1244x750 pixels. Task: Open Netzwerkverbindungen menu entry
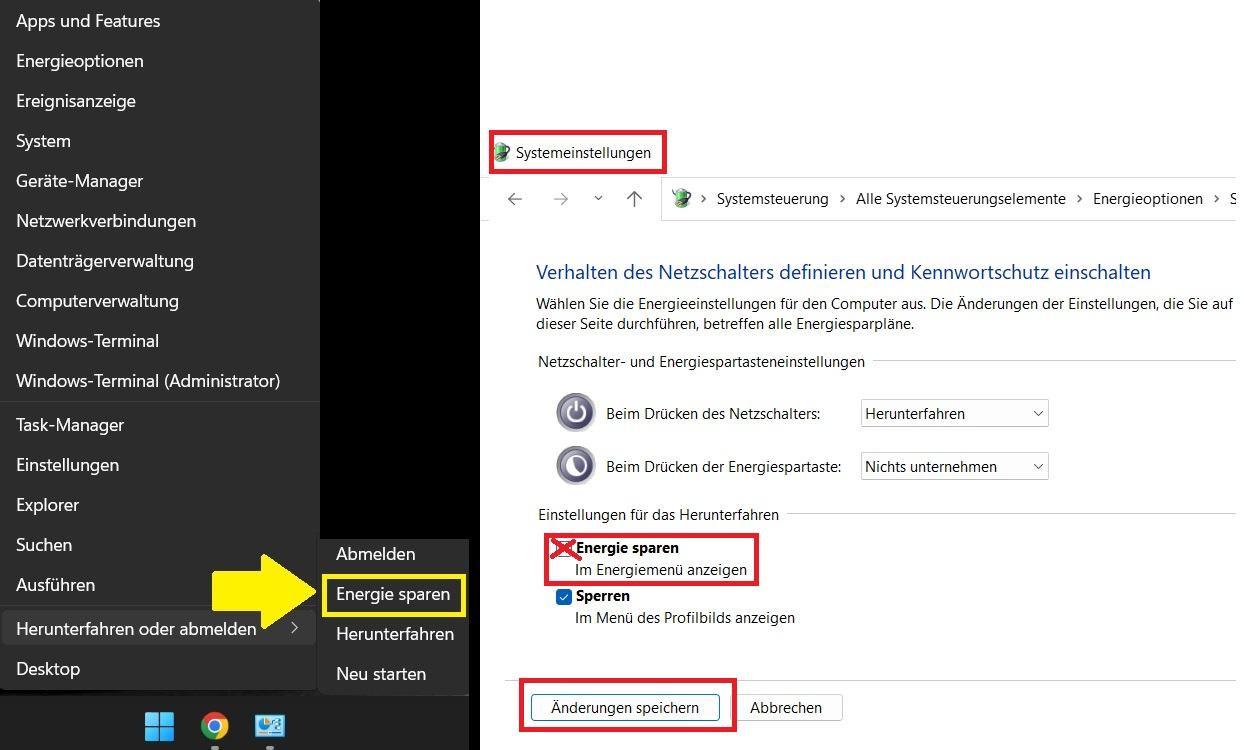[x=160, y=221]
